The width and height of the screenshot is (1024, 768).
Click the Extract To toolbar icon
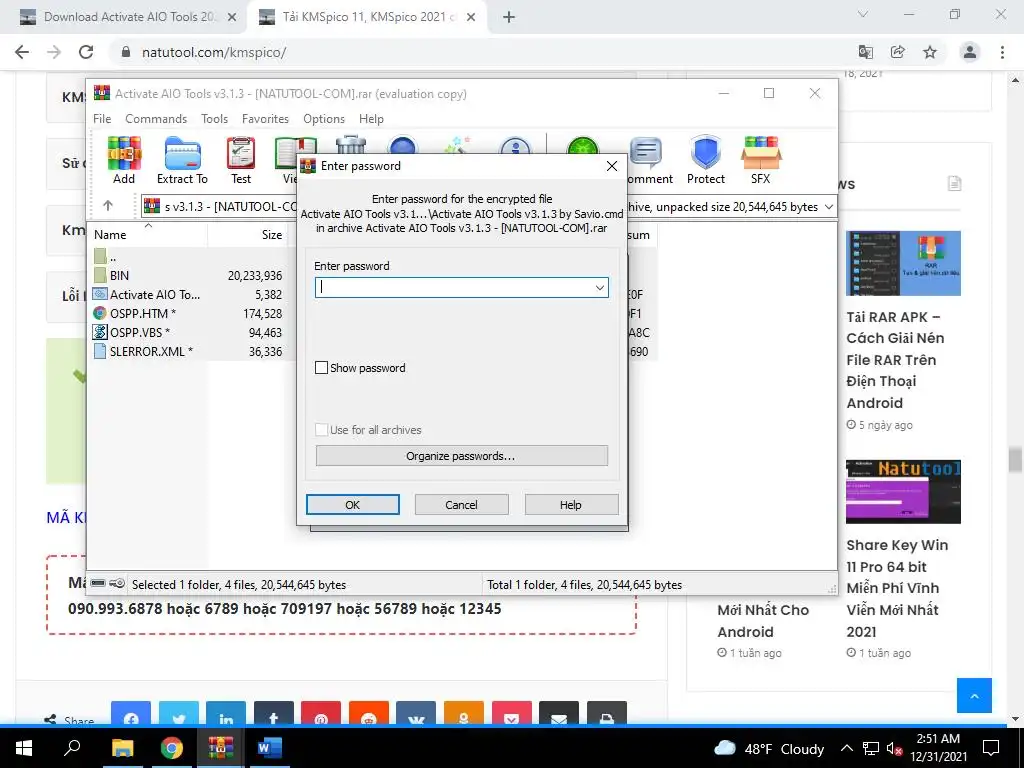[x=182, y=161]
